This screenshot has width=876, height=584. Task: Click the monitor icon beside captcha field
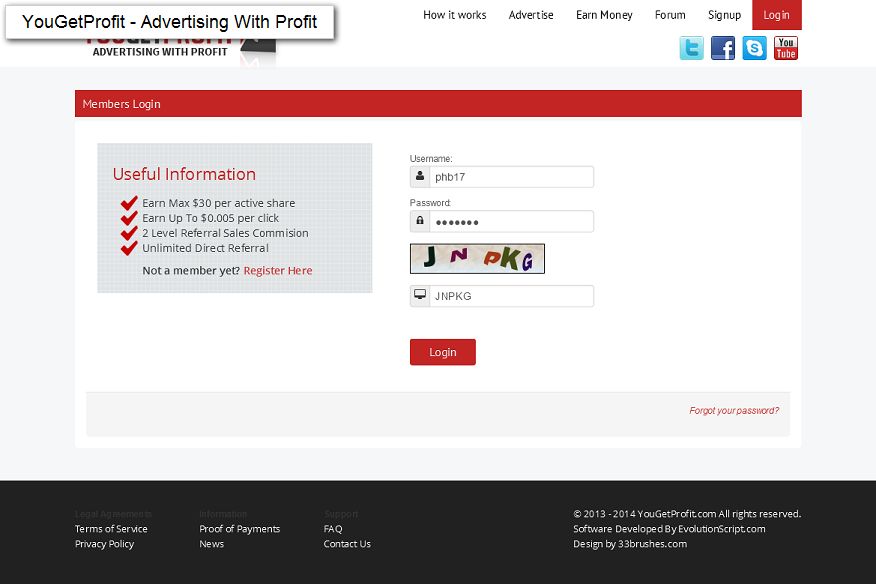420,296
